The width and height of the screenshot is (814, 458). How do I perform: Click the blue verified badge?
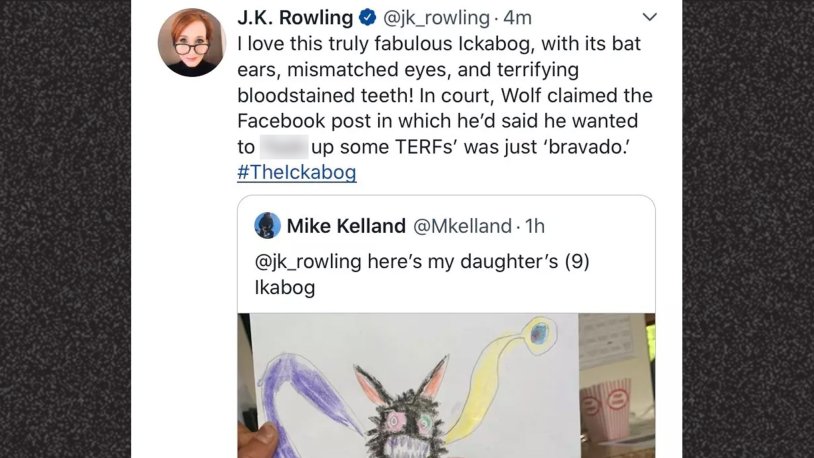click(368, 19)
